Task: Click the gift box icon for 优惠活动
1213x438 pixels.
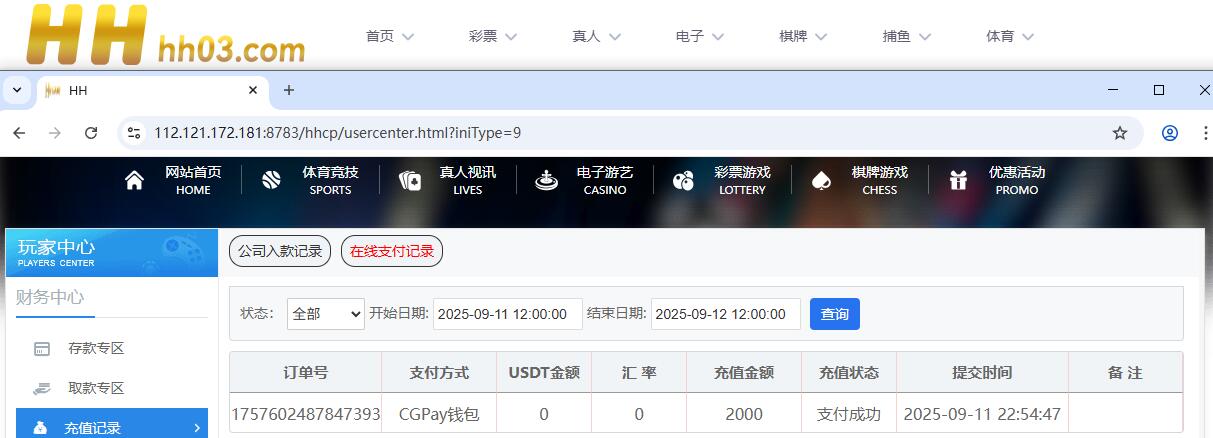Action: point(958,181)
